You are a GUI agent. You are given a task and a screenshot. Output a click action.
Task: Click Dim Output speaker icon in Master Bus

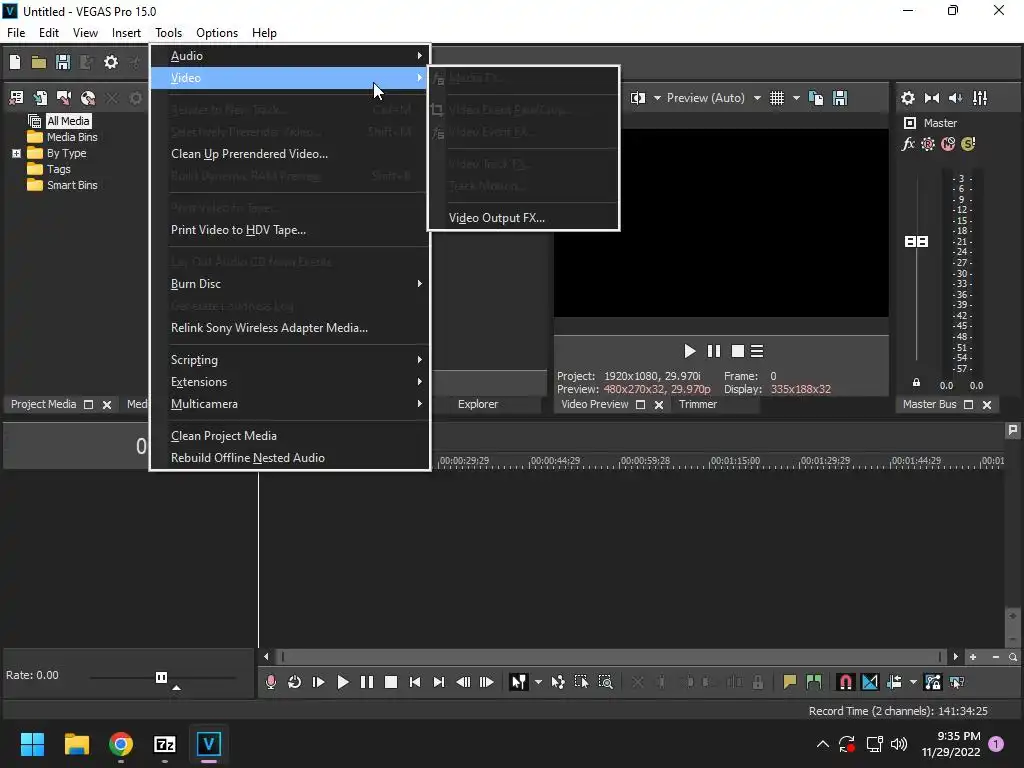(955, 98)
